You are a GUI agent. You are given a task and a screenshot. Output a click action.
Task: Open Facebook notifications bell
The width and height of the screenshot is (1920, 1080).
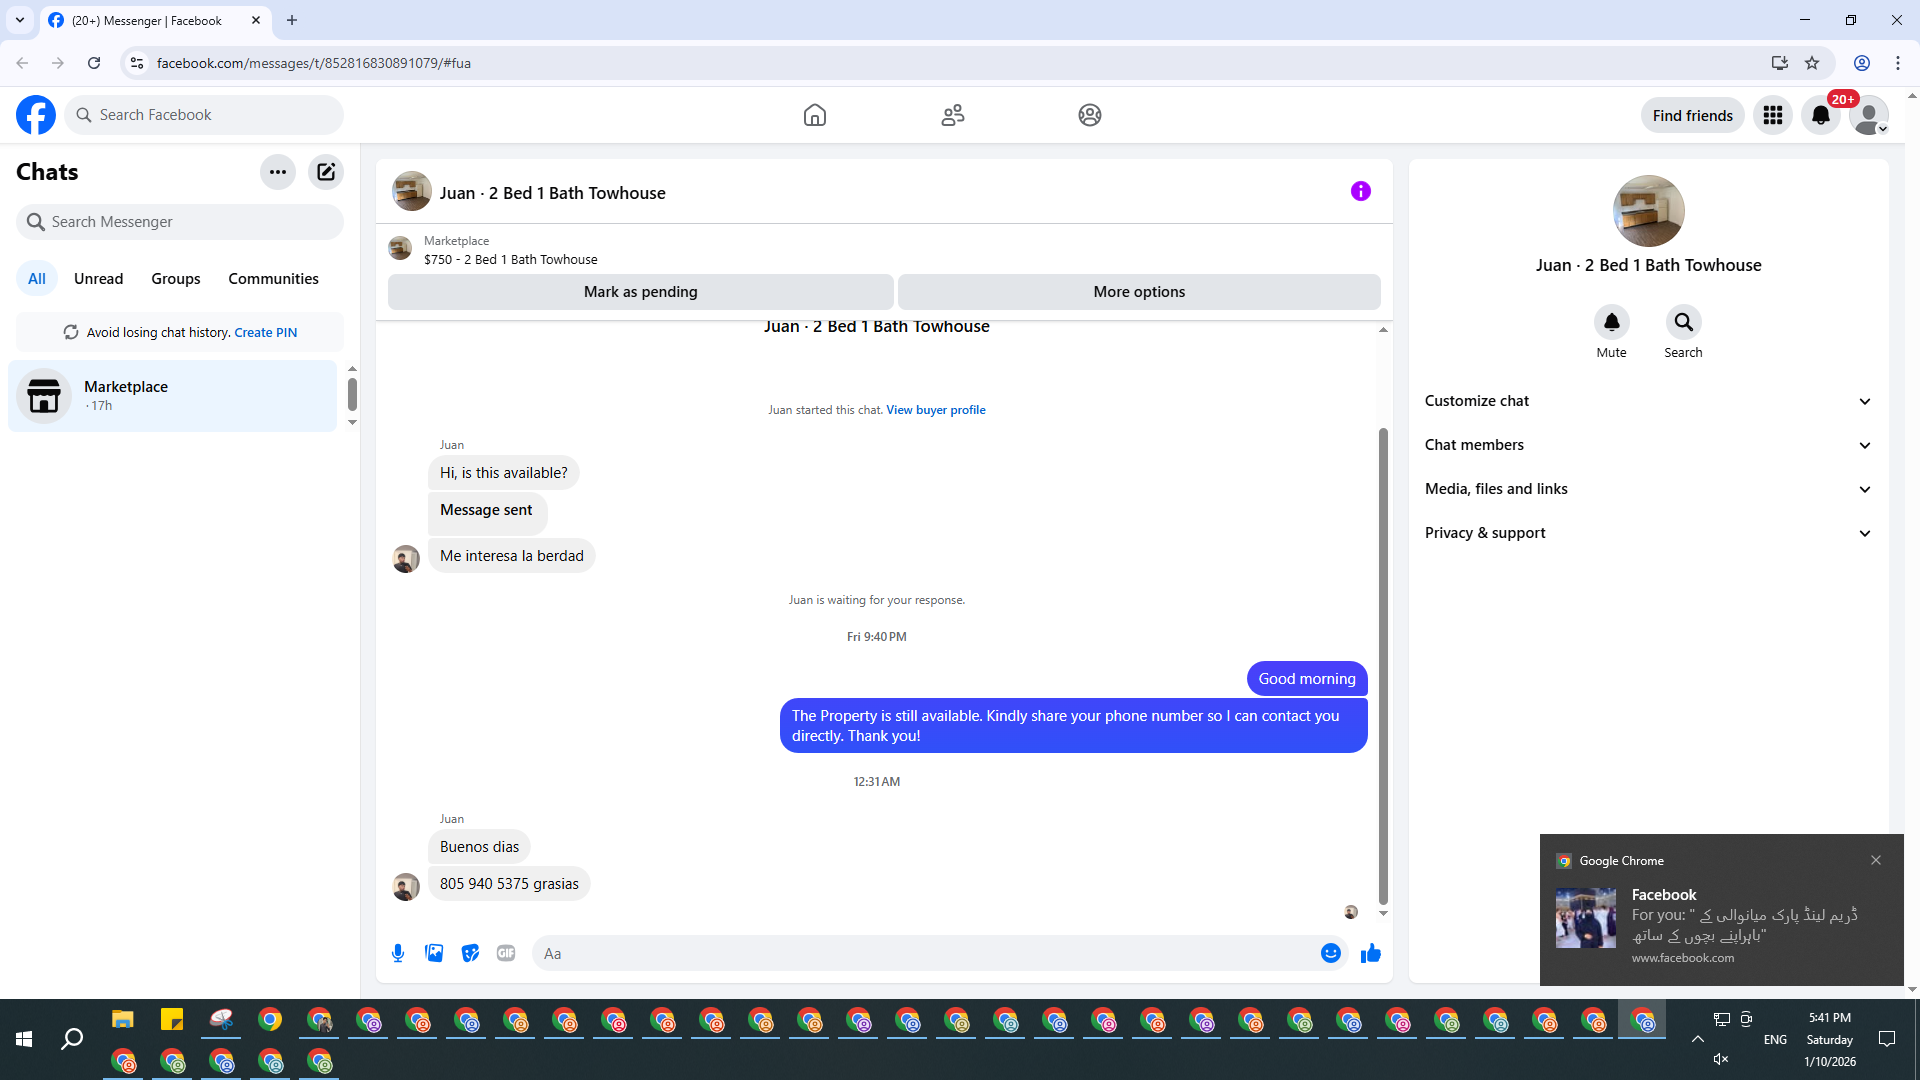click(1820, 115)
